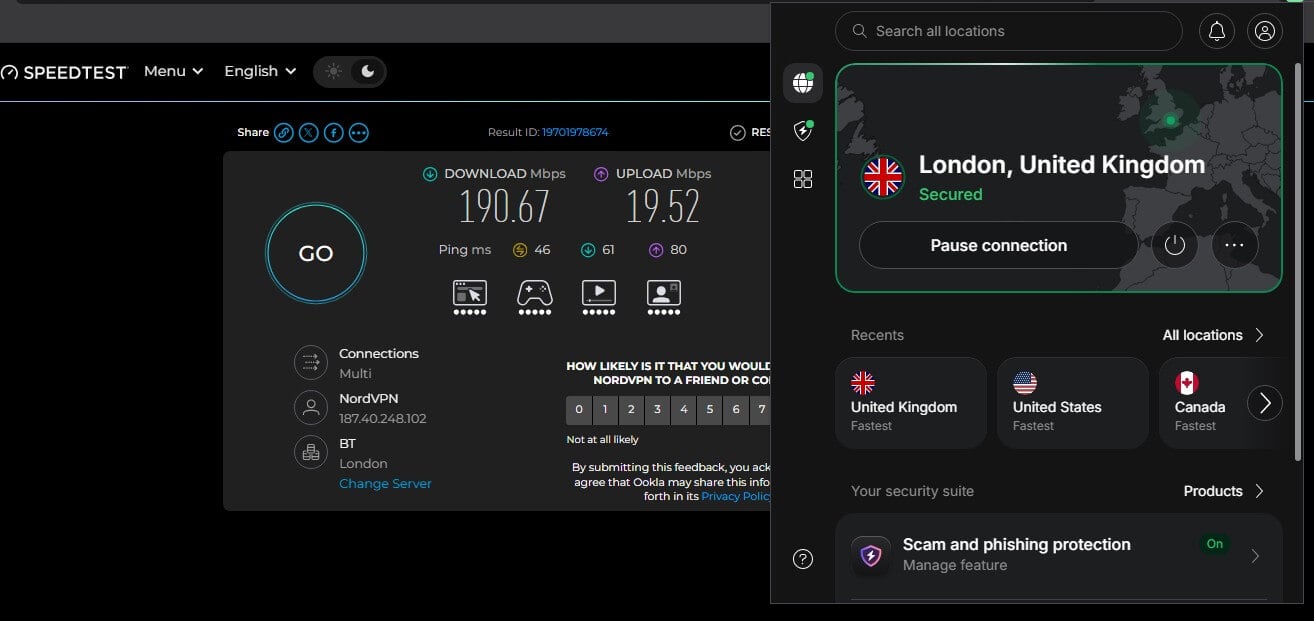This screenshot has height=621, width=1314.
Task: Click the Pause connection button
Action: pos(998,245)
